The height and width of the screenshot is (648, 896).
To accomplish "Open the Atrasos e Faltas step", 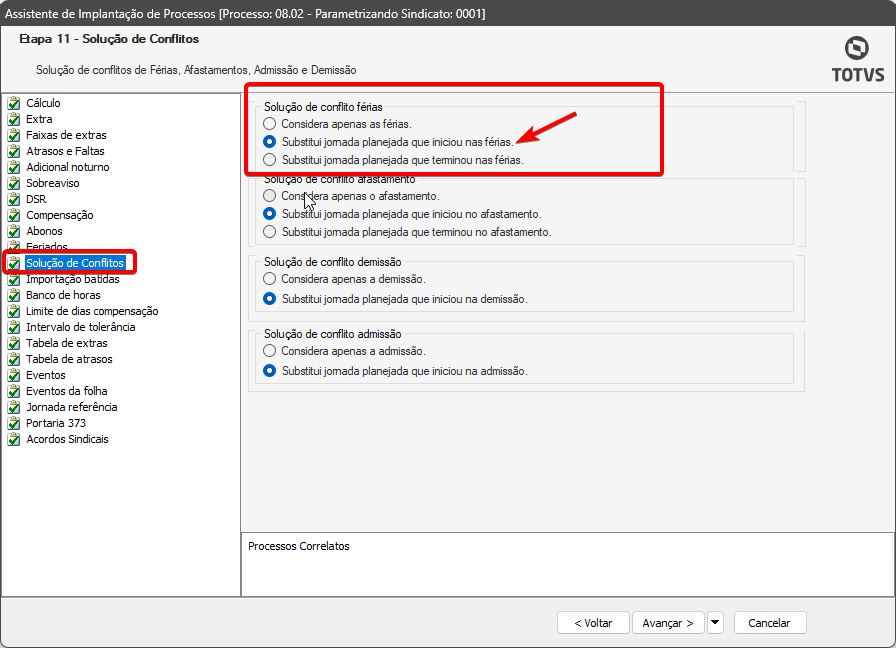I will coord(65,151).
